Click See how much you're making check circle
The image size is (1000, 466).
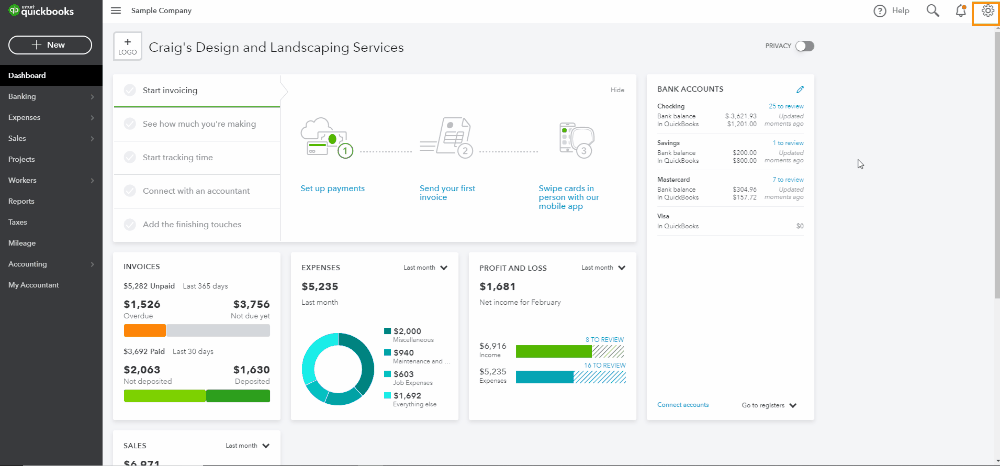(130, 124)
